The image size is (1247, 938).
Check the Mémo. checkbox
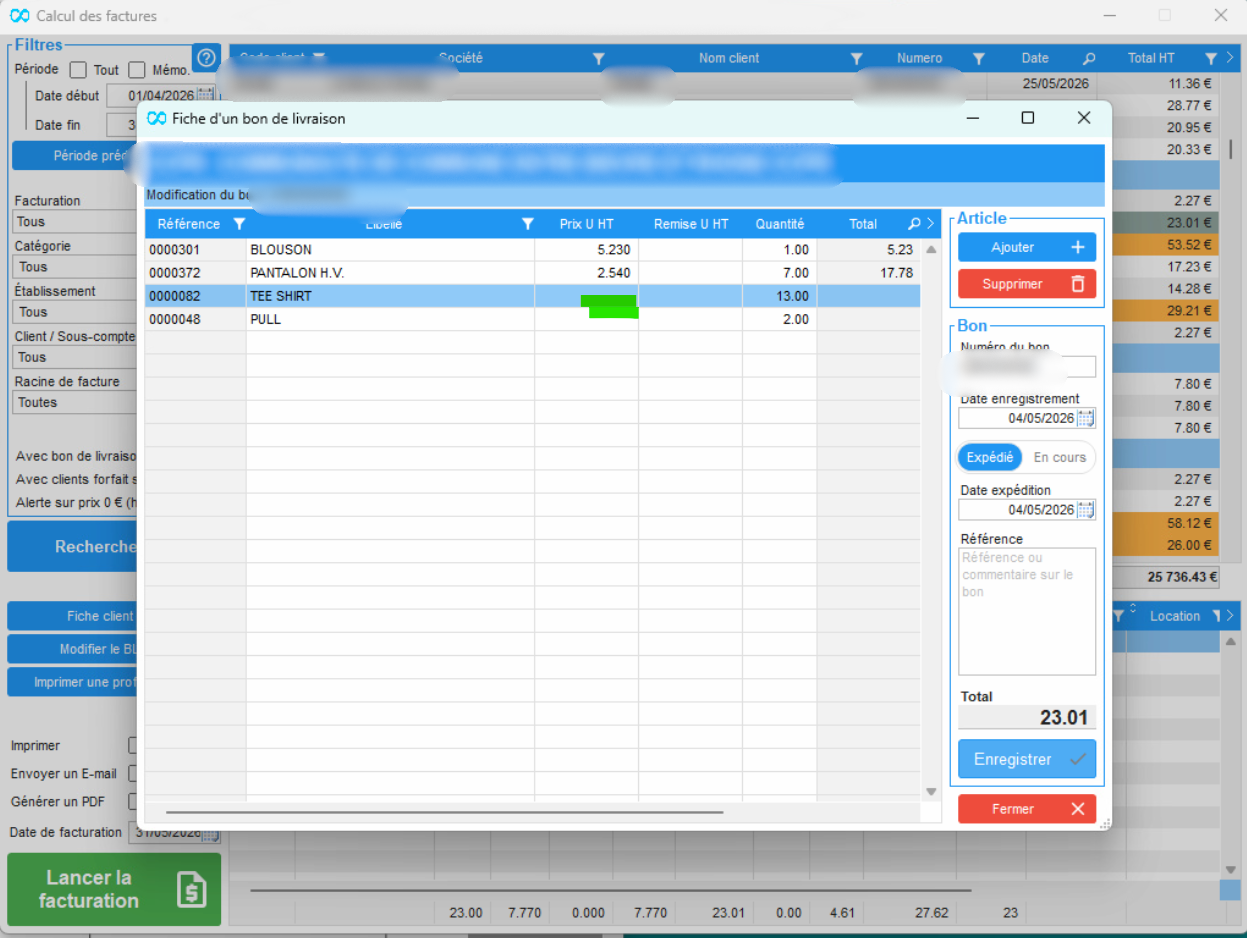(137, 70)
